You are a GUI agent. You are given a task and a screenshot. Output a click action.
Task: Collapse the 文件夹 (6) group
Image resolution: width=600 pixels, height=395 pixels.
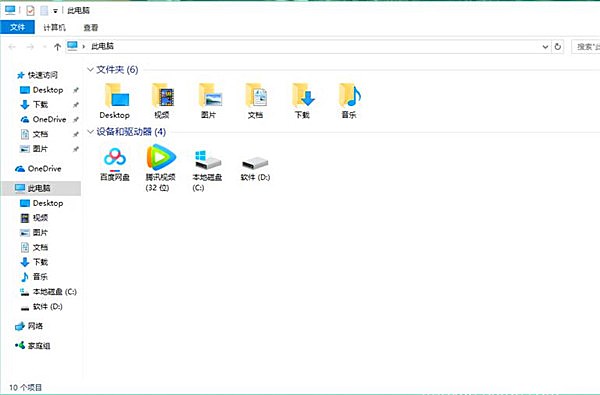[x=90, y=70]
